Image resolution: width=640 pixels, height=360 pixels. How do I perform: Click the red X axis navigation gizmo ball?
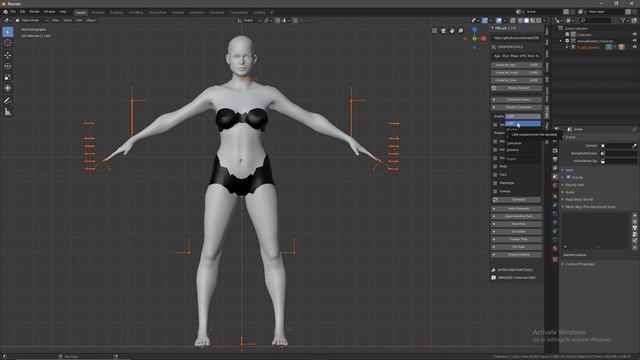click(484, 38)
